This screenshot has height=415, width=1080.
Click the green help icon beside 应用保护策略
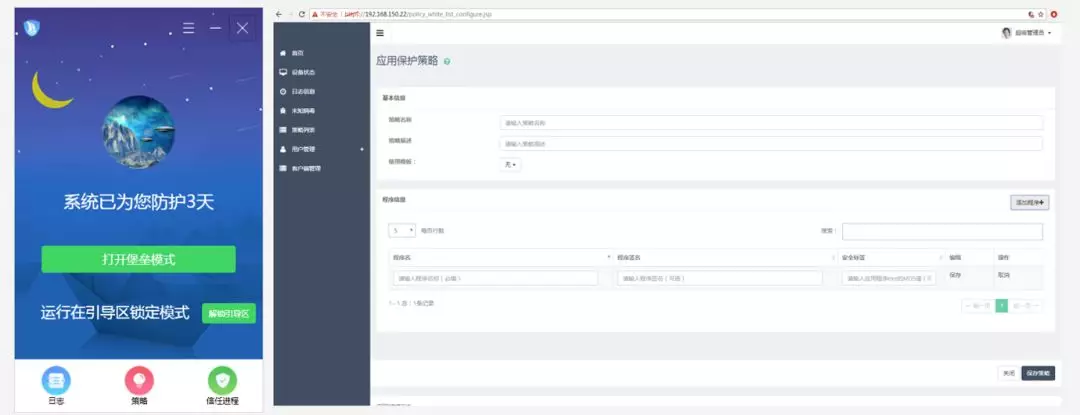click(x=446, y=62)
